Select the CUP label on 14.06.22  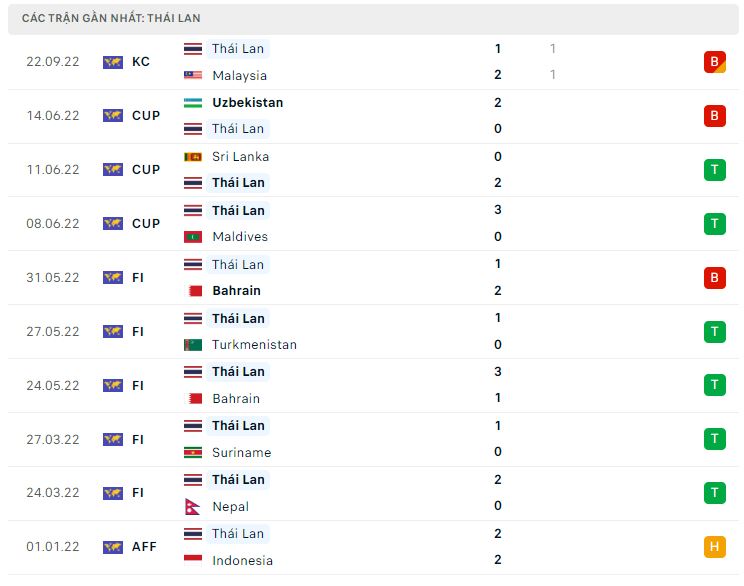click(146, 116)
